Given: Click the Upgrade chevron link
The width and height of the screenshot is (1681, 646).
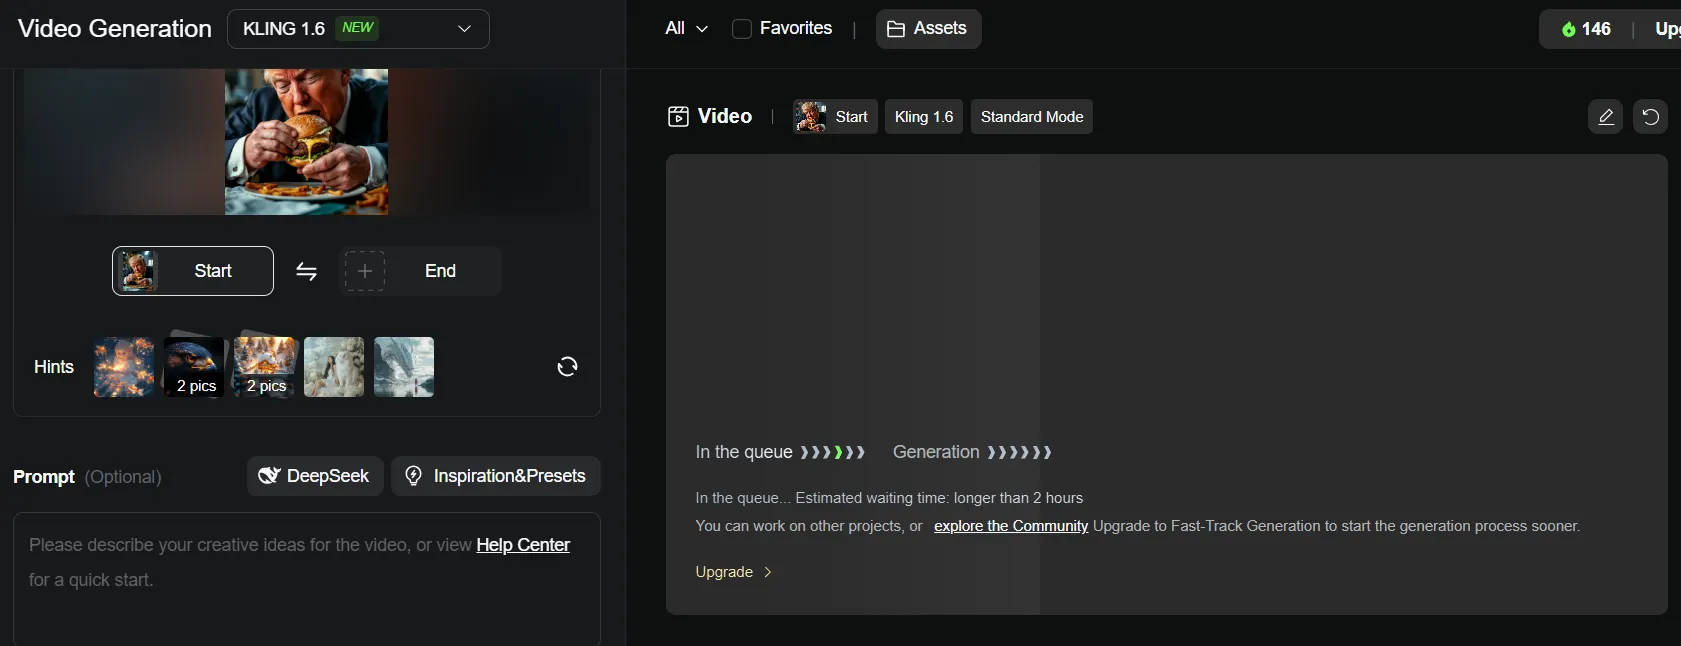Looking at the screenshot, I should tap(734, 572).
